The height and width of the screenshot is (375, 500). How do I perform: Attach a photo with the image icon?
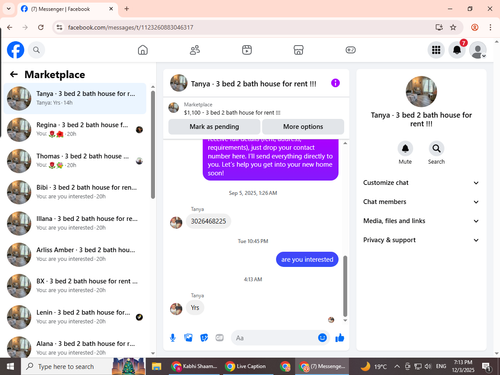pos(188,338)
